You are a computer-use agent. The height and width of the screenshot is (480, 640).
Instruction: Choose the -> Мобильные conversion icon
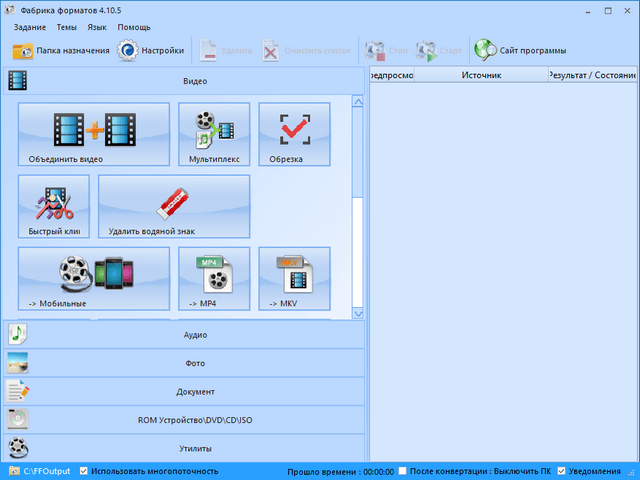[93, 272]
